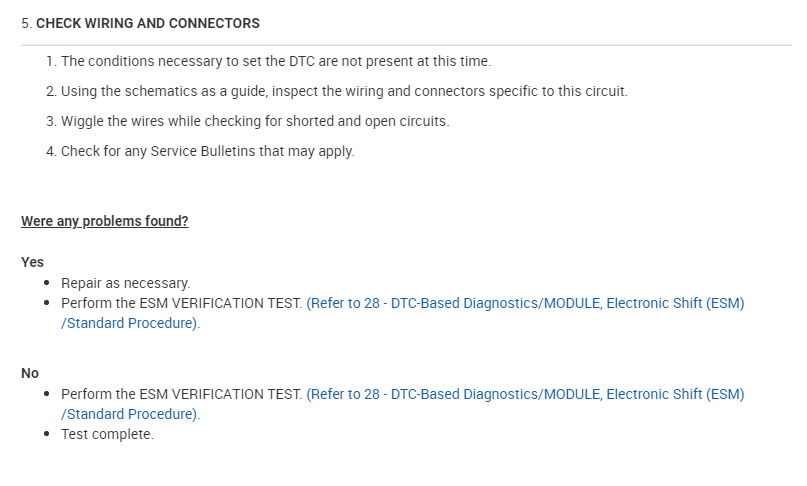
Task: Open the ESM reference link under Yes
Action: pos(525,303)
